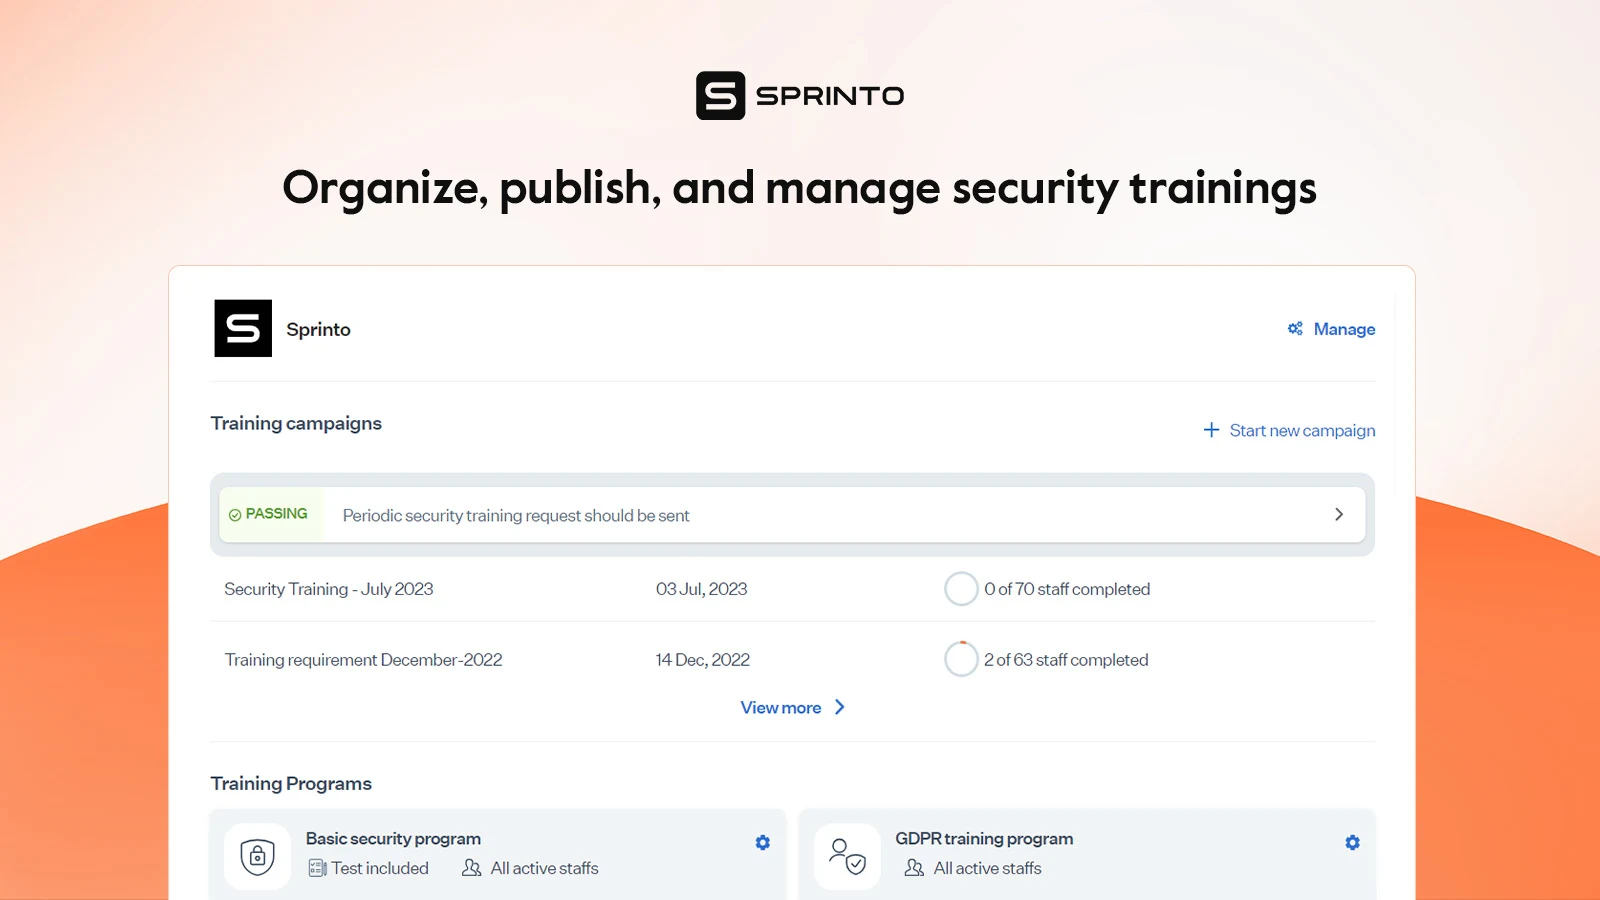The height and width of the screenshot is (900, 1600).
Task: Select the Security Training - July 2023 campaign
Action: (328, 589)
